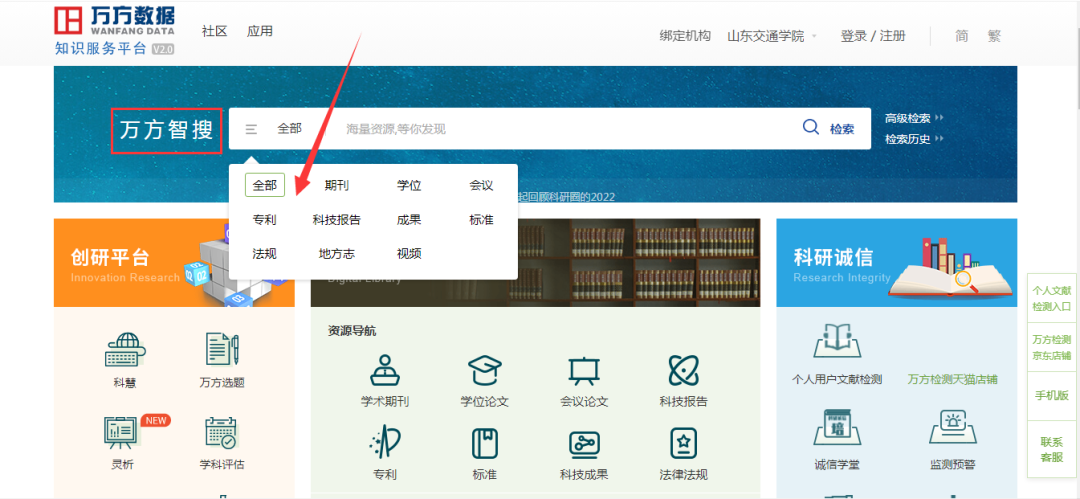Click the 万方智搜 title text
The image size is (1080, 499).
(167, 130)
